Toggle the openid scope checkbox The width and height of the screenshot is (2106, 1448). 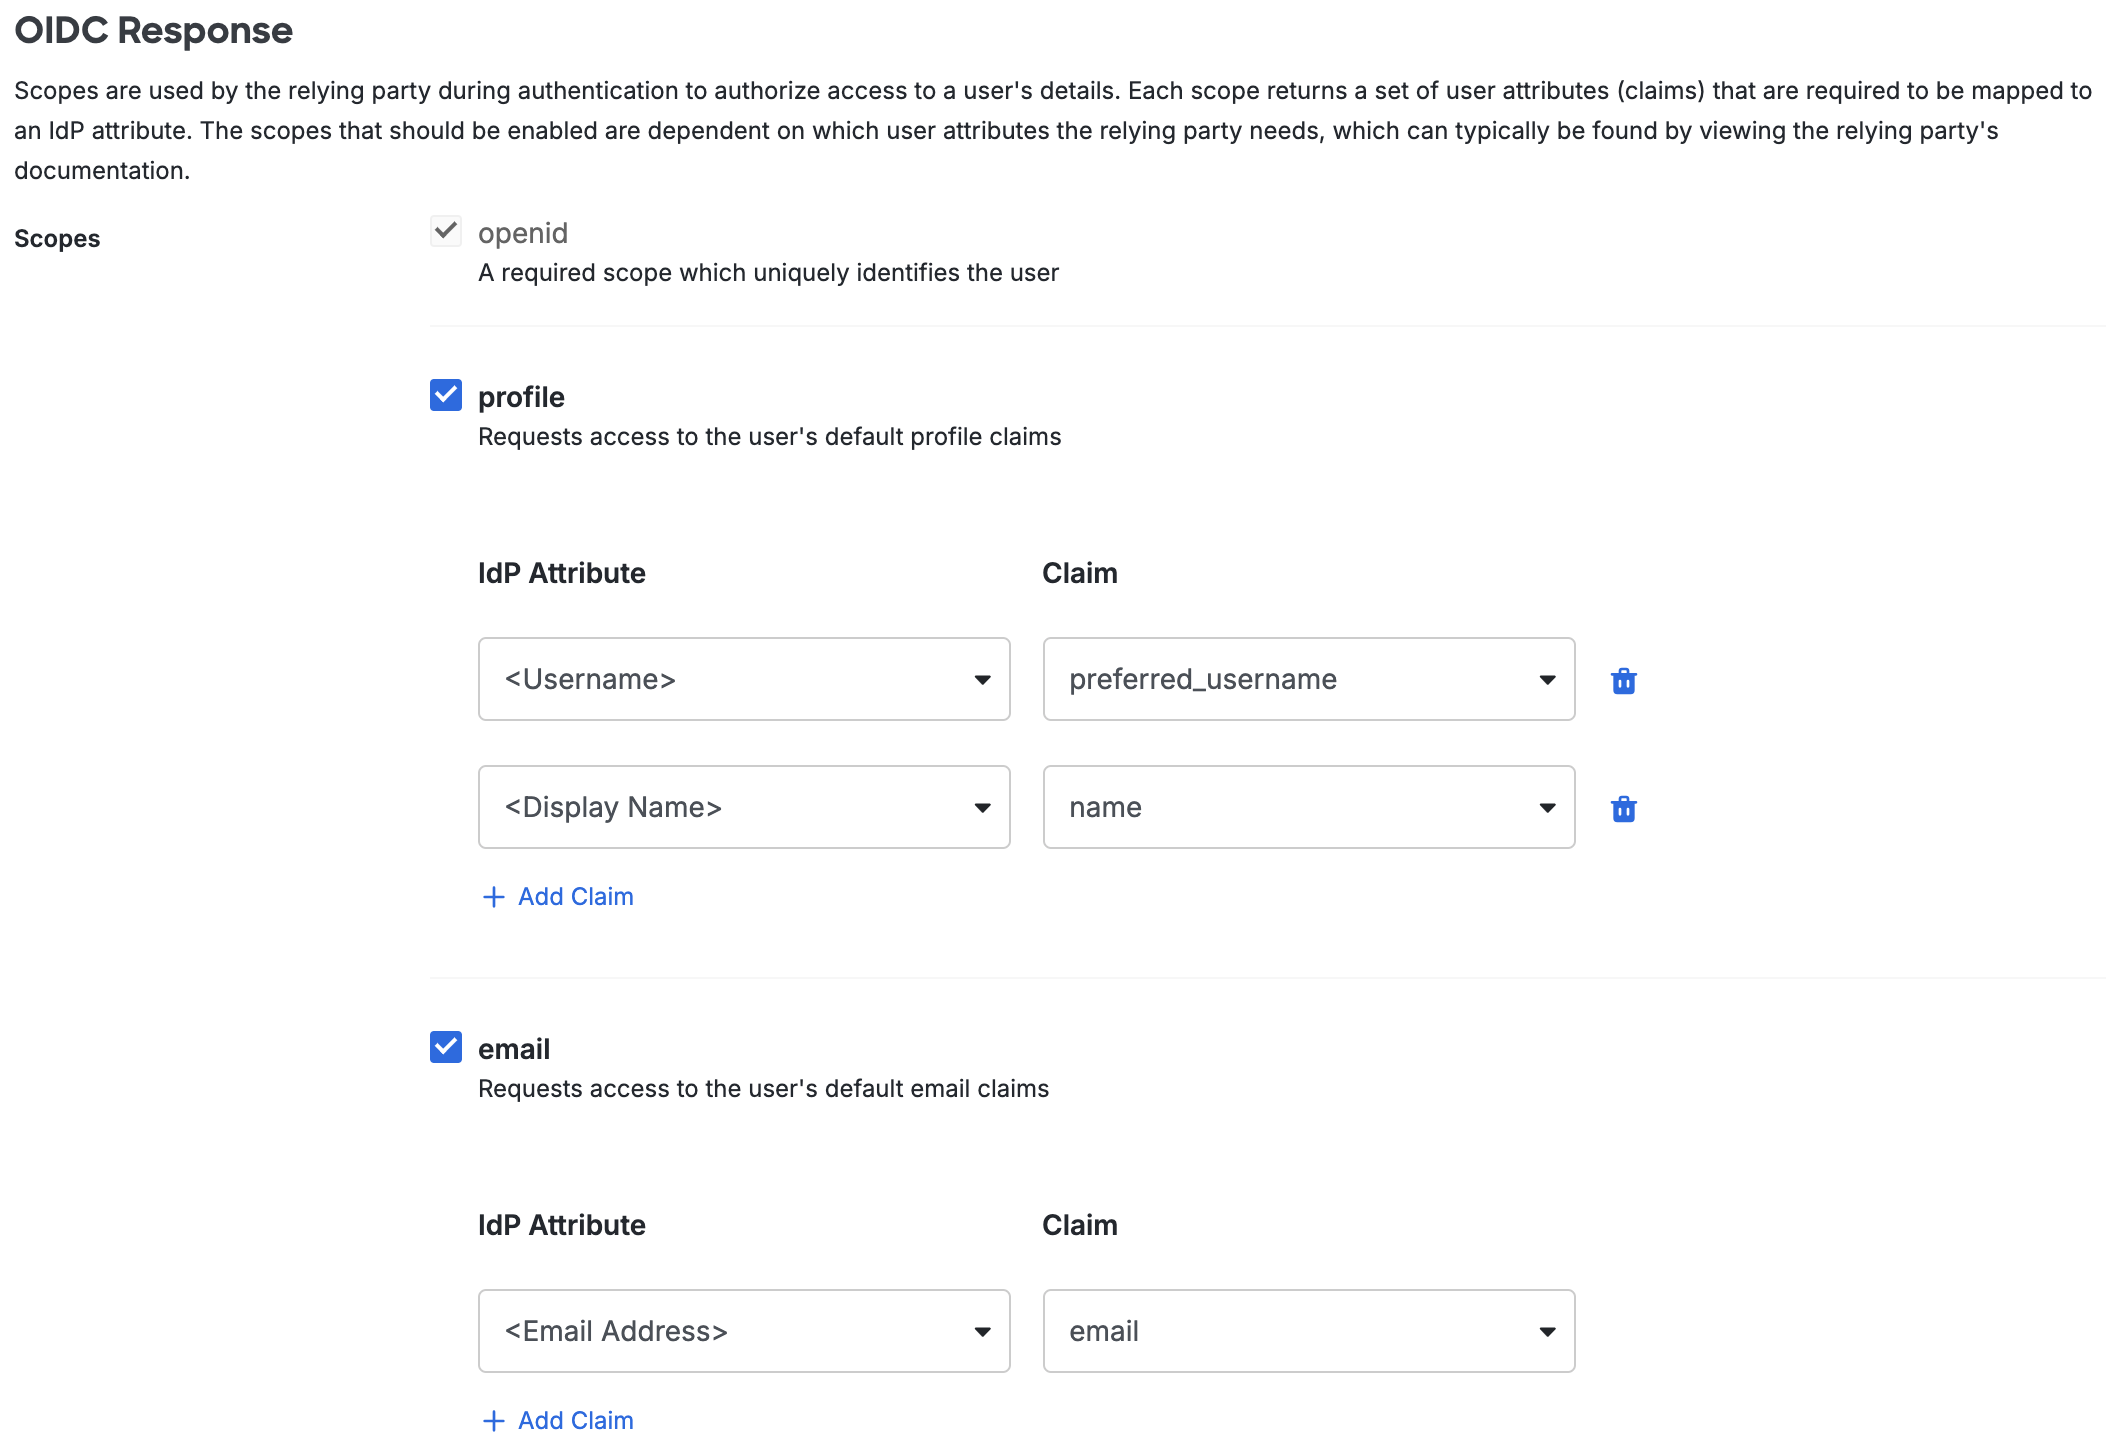pyautogui.click(x=446, y=231)
